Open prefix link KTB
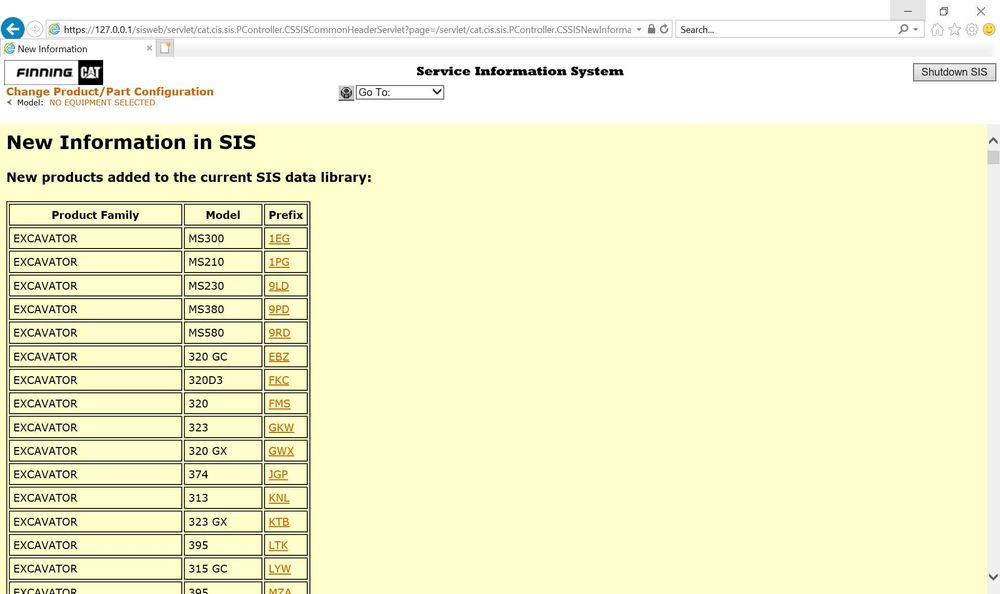The height and width of the screenshot is (594, 1000). click(x=279, y=522)
